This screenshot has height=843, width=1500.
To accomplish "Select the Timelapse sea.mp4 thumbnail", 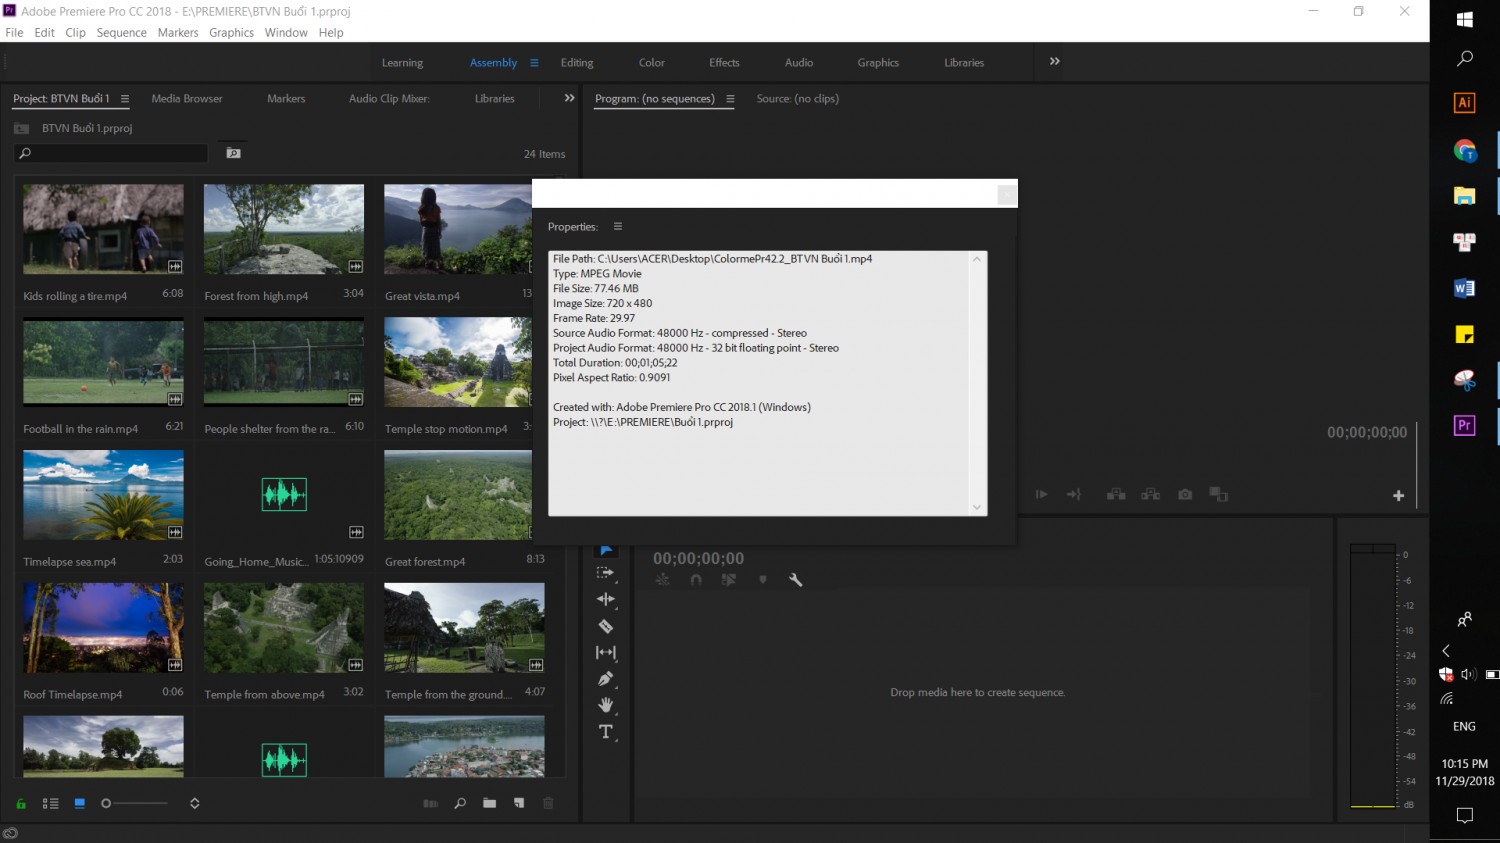I will tap(103, 495).
